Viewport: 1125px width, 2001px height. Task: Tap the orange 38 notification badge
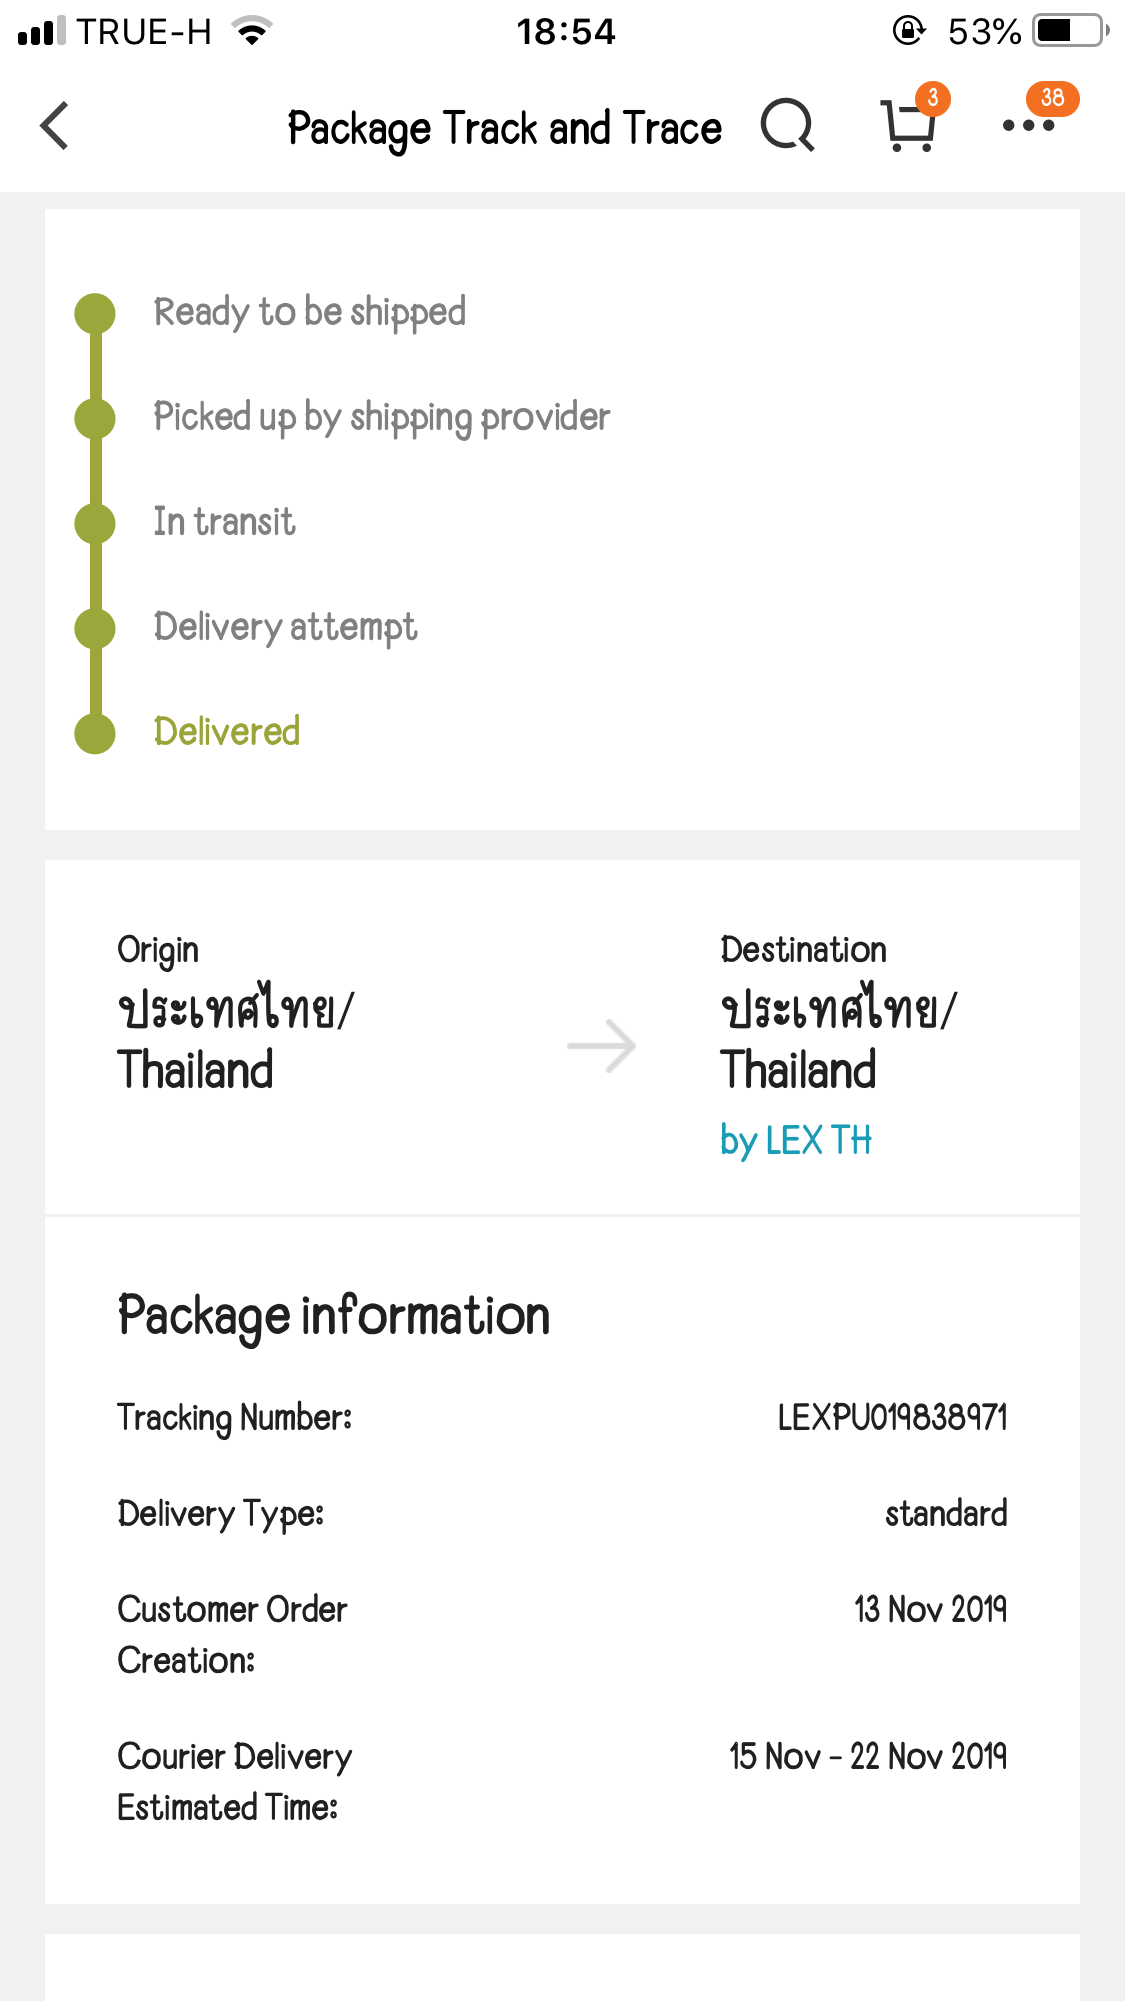[x=1052, y=98]
